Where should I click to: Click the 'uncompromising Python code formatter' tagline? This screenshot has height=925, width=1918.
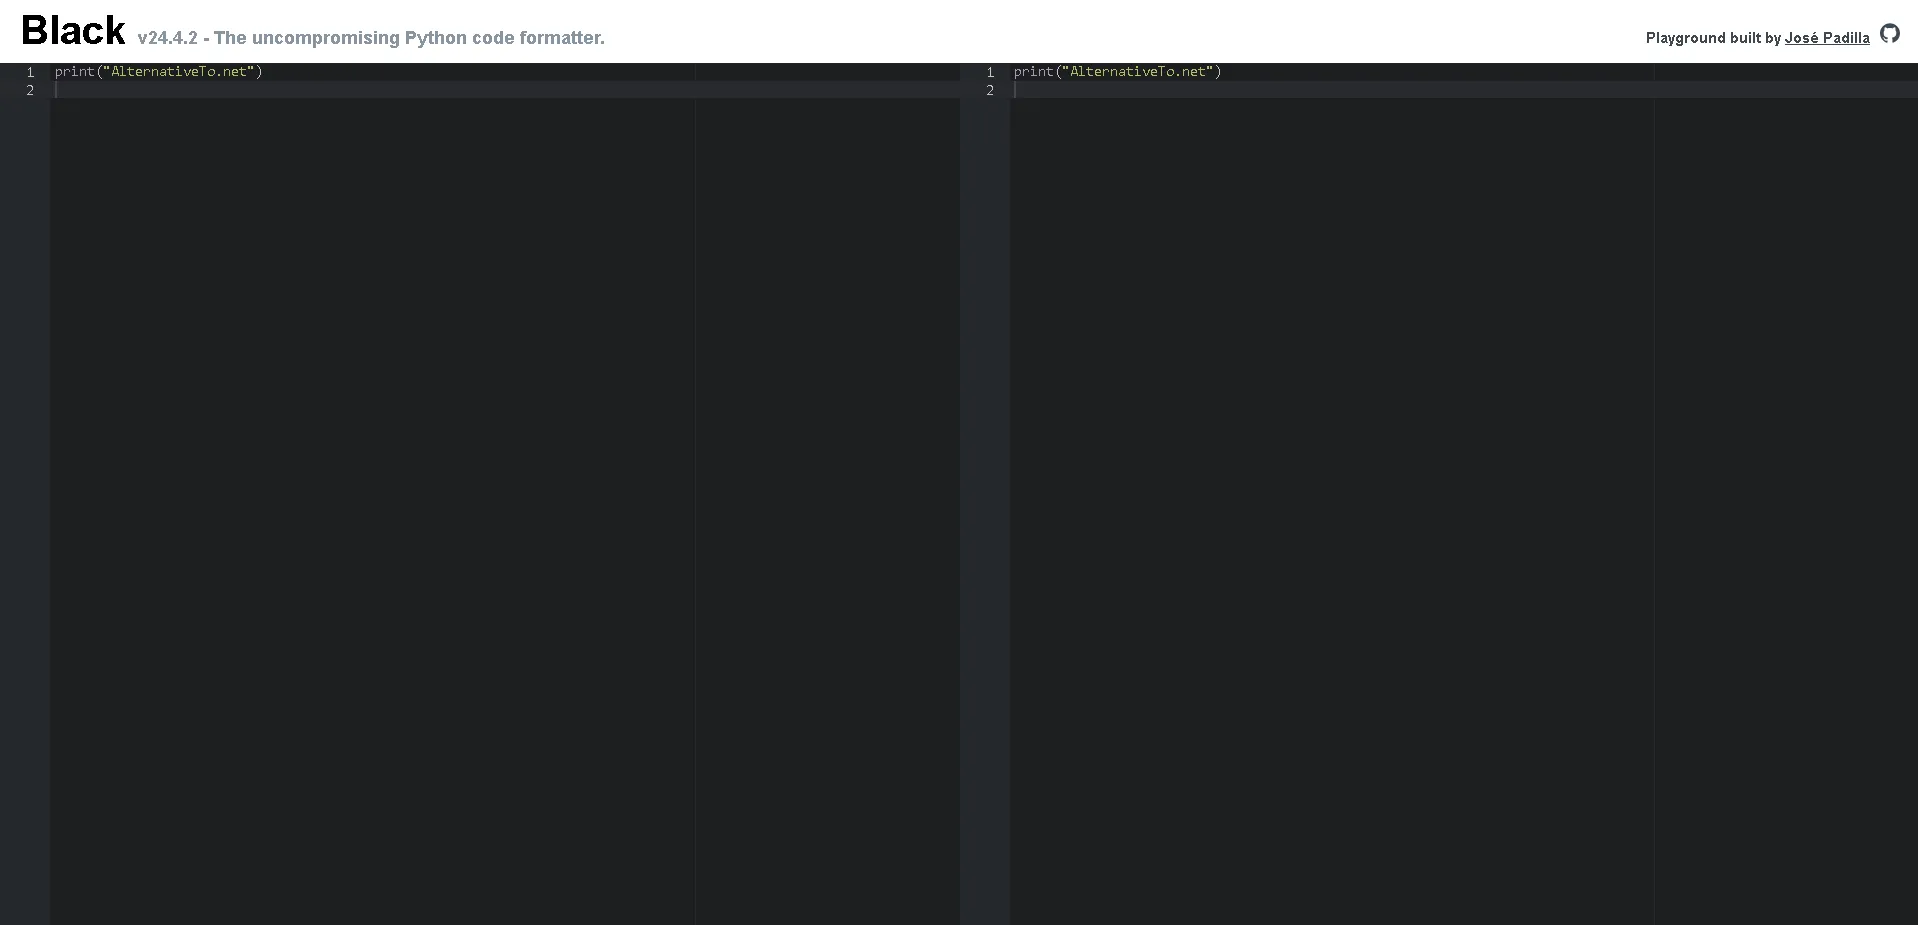pyautogui.click(x=426, y=38)
